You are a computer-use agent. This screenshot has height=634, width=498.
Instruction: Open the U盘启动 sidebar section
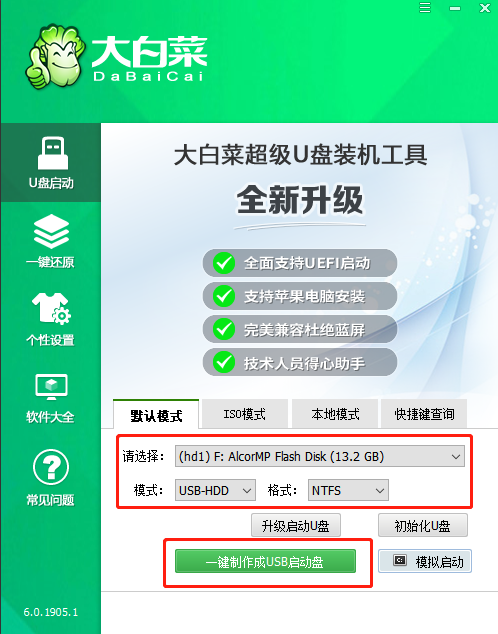51,163
